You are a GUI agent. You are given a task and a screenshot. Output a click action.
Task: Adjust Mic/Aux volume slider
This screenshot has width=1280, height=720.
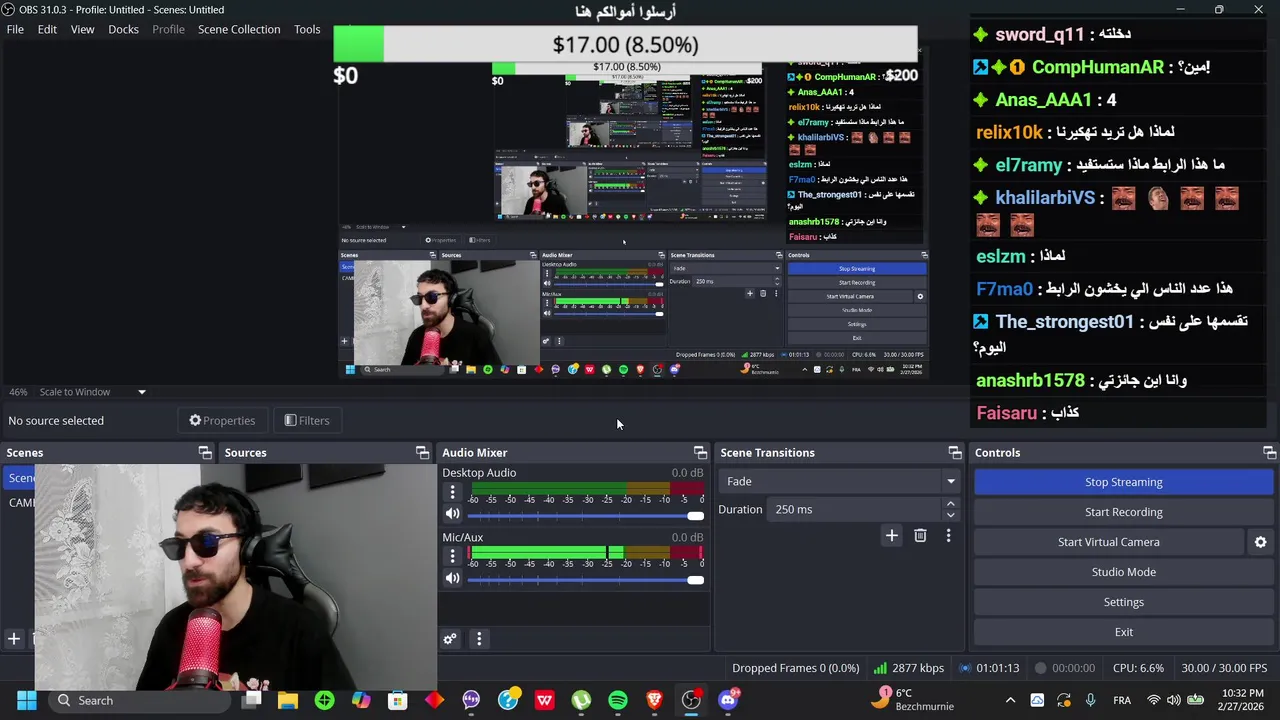[x=585, y=580]
